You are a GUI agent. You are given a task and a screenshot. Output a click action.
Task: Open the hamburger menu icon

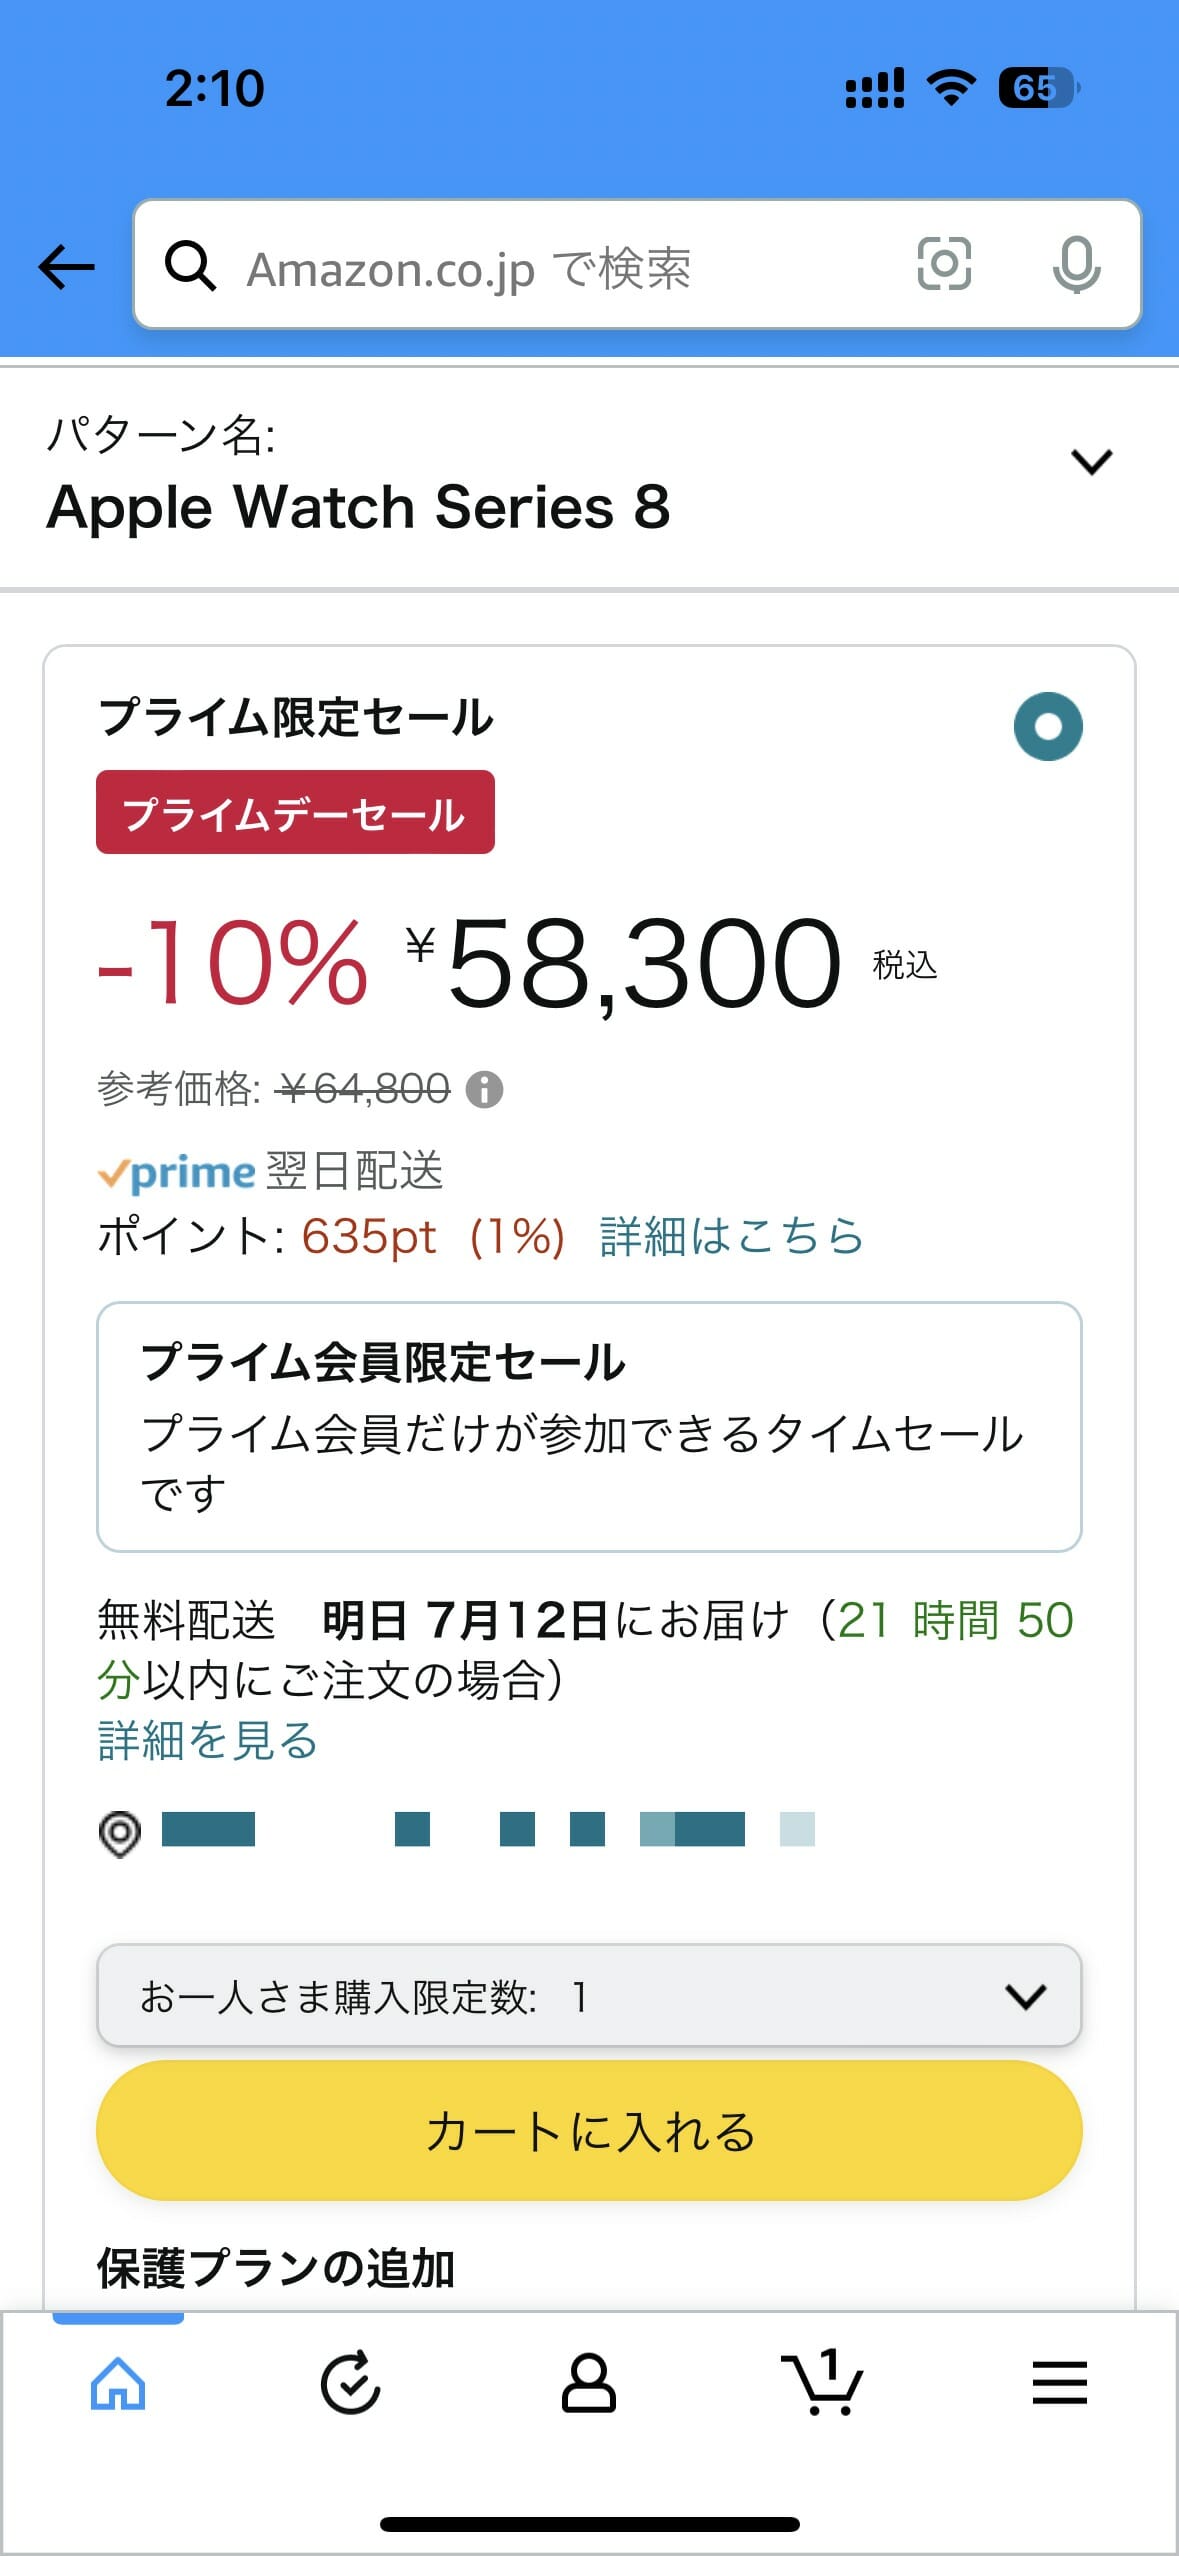[x=1059, y=2383]
